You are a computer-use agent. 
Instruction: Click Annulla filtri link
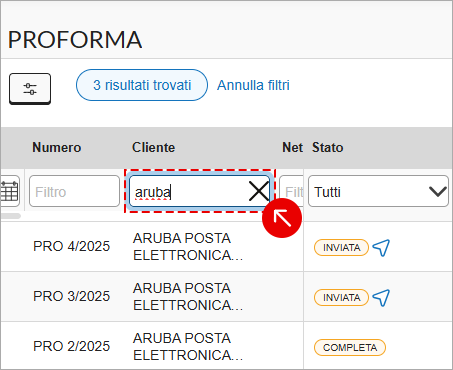(253, 85)
